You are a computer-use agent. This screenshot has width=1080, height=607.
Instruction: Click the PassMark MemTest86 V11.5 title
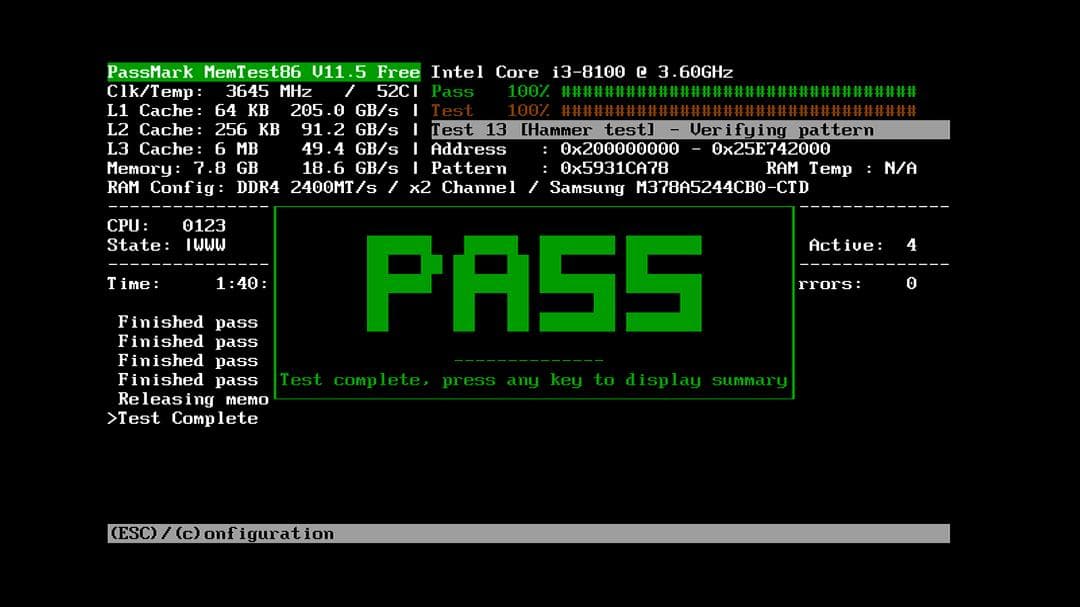coord(262,72)
